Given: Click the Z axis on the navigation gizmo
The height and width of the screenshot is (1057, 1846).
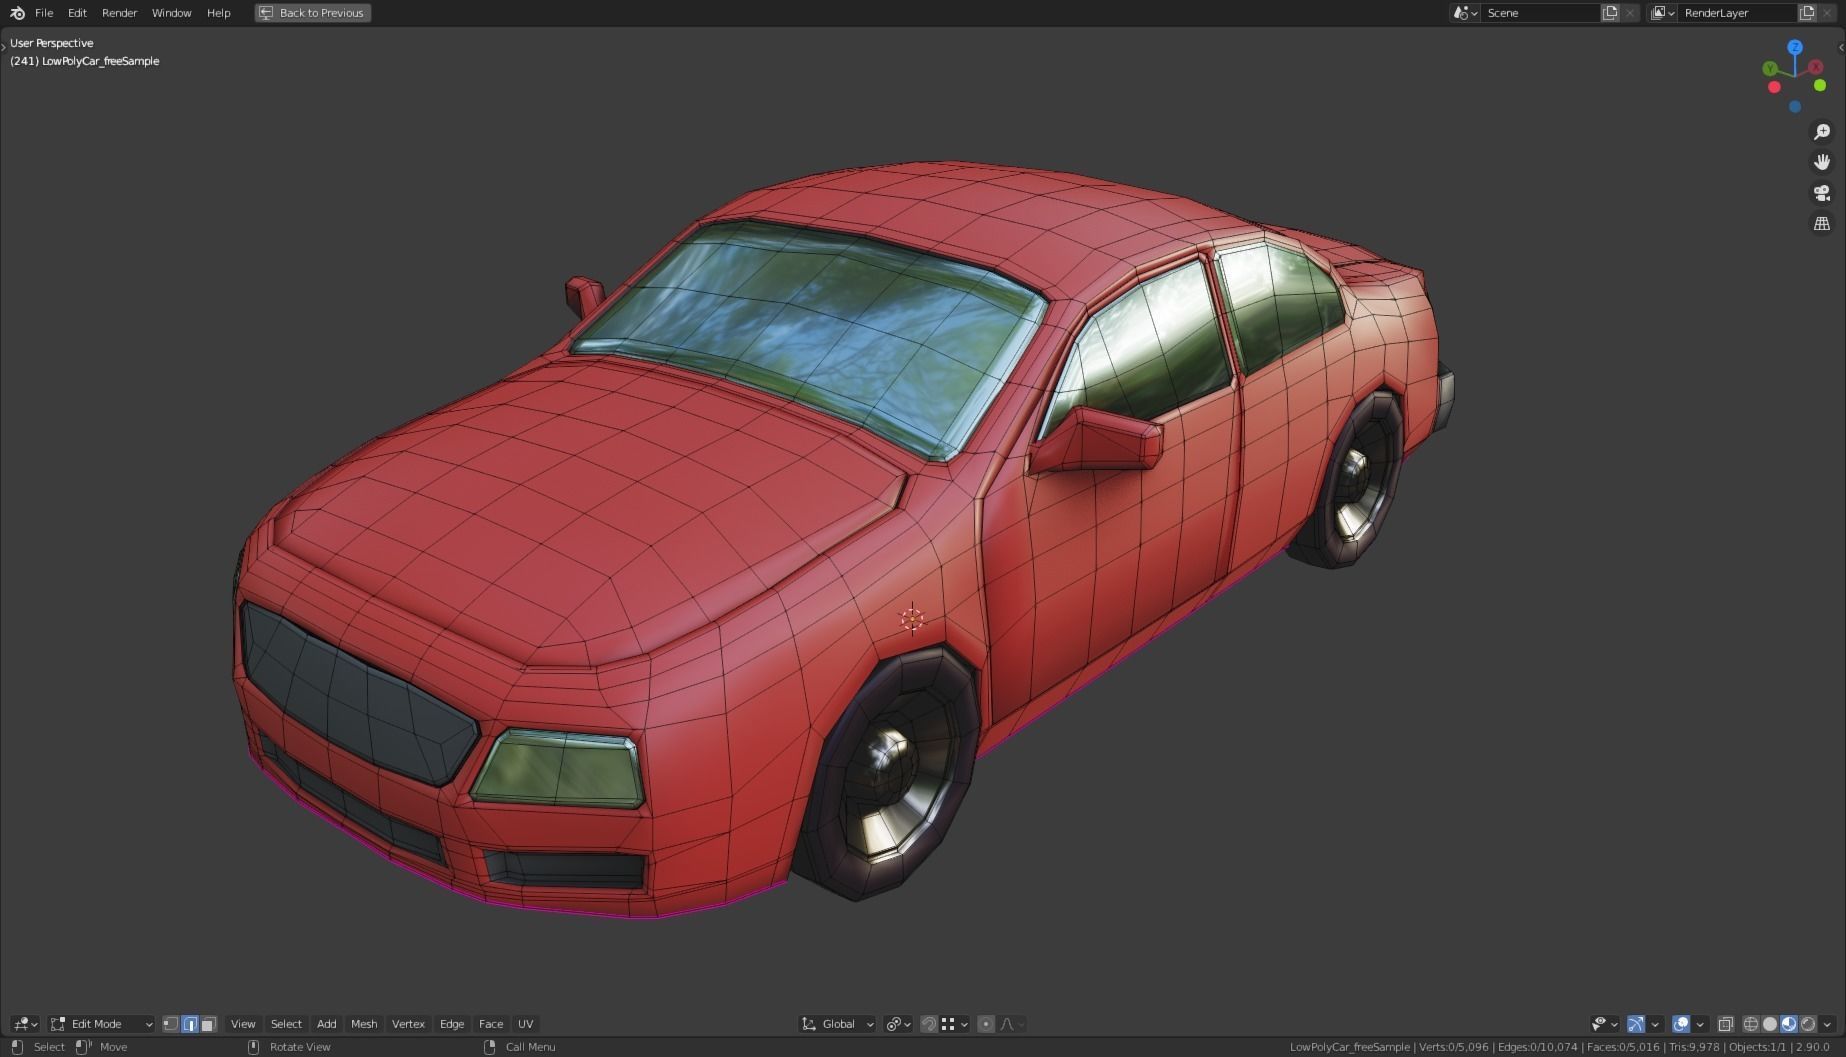Looking at the screenshot, I should pos(1795,47).
